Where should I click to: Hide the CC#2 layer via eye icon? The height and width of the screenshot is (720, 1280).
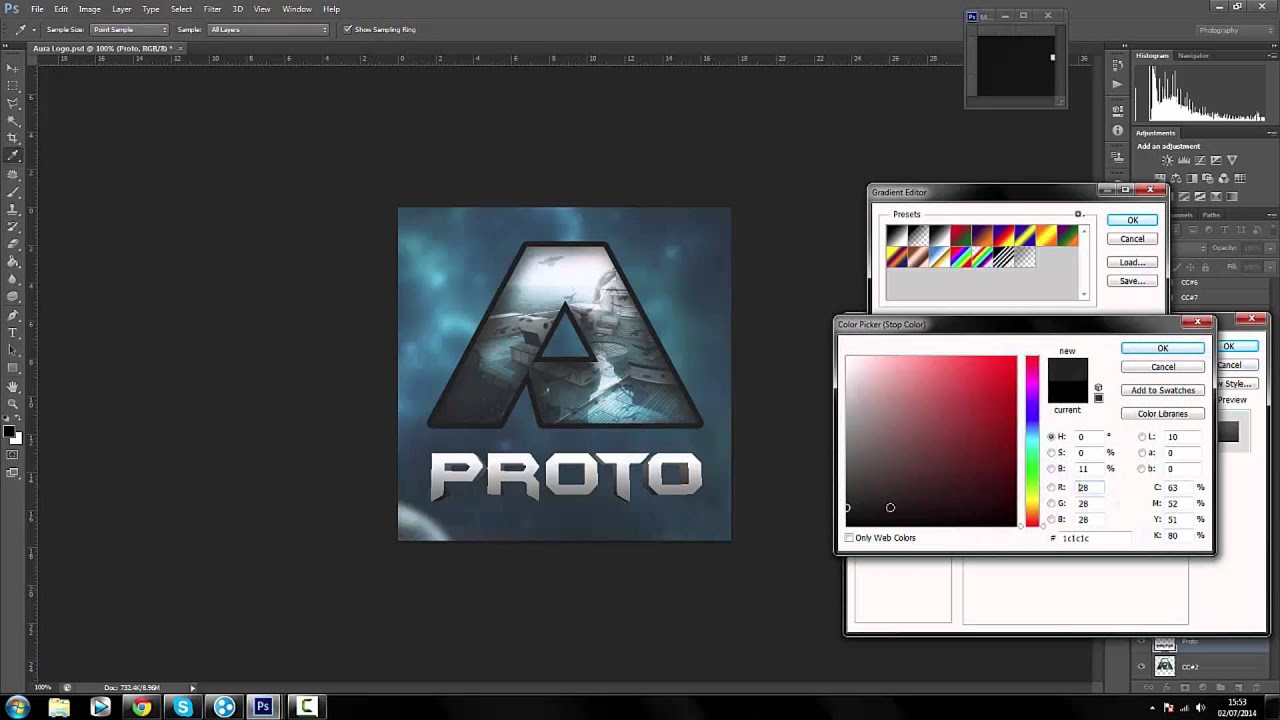1141,666
